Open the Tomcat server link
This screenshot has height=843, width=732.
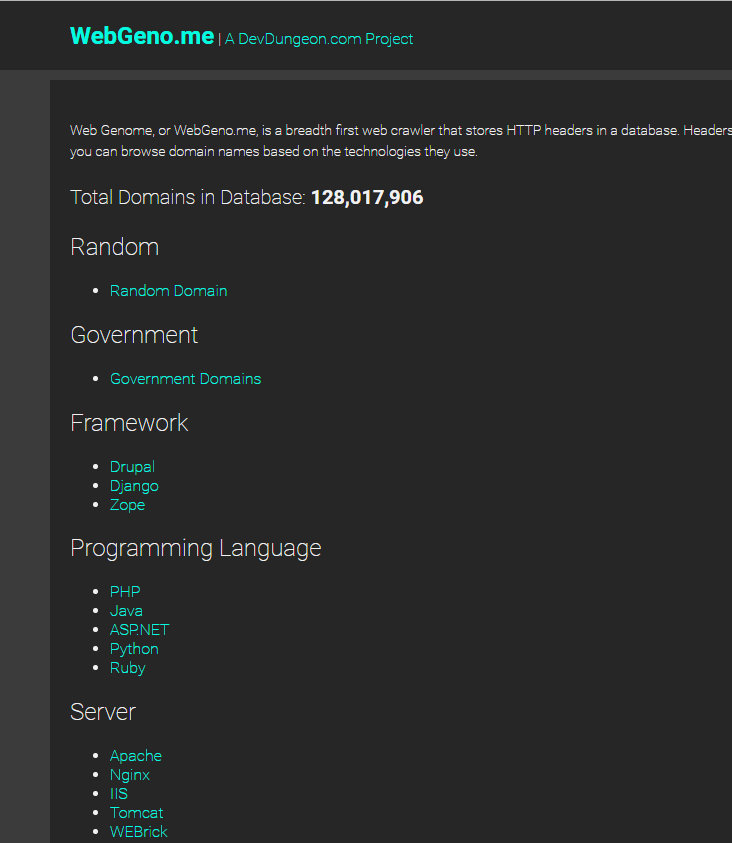click(136, 813)
